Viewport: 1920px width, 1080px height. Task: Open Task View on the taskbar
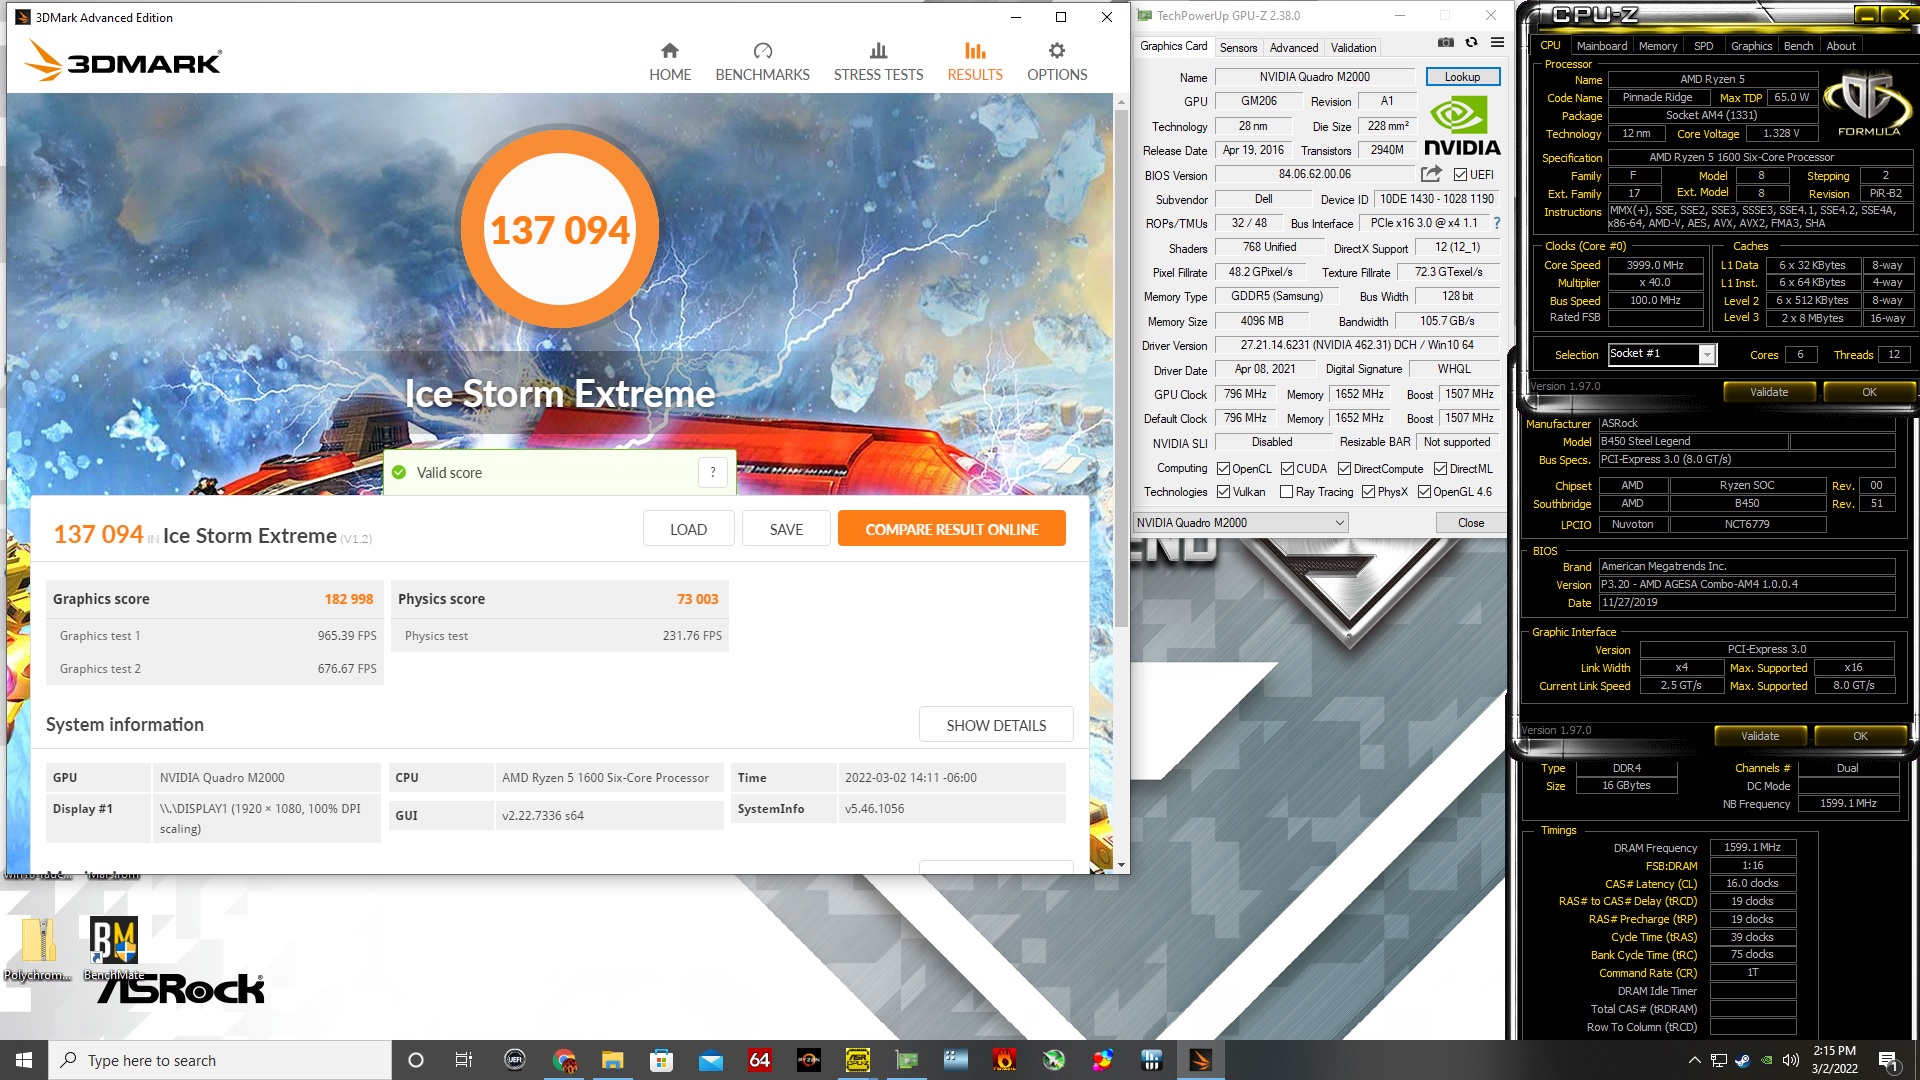tap(463, 1060)
